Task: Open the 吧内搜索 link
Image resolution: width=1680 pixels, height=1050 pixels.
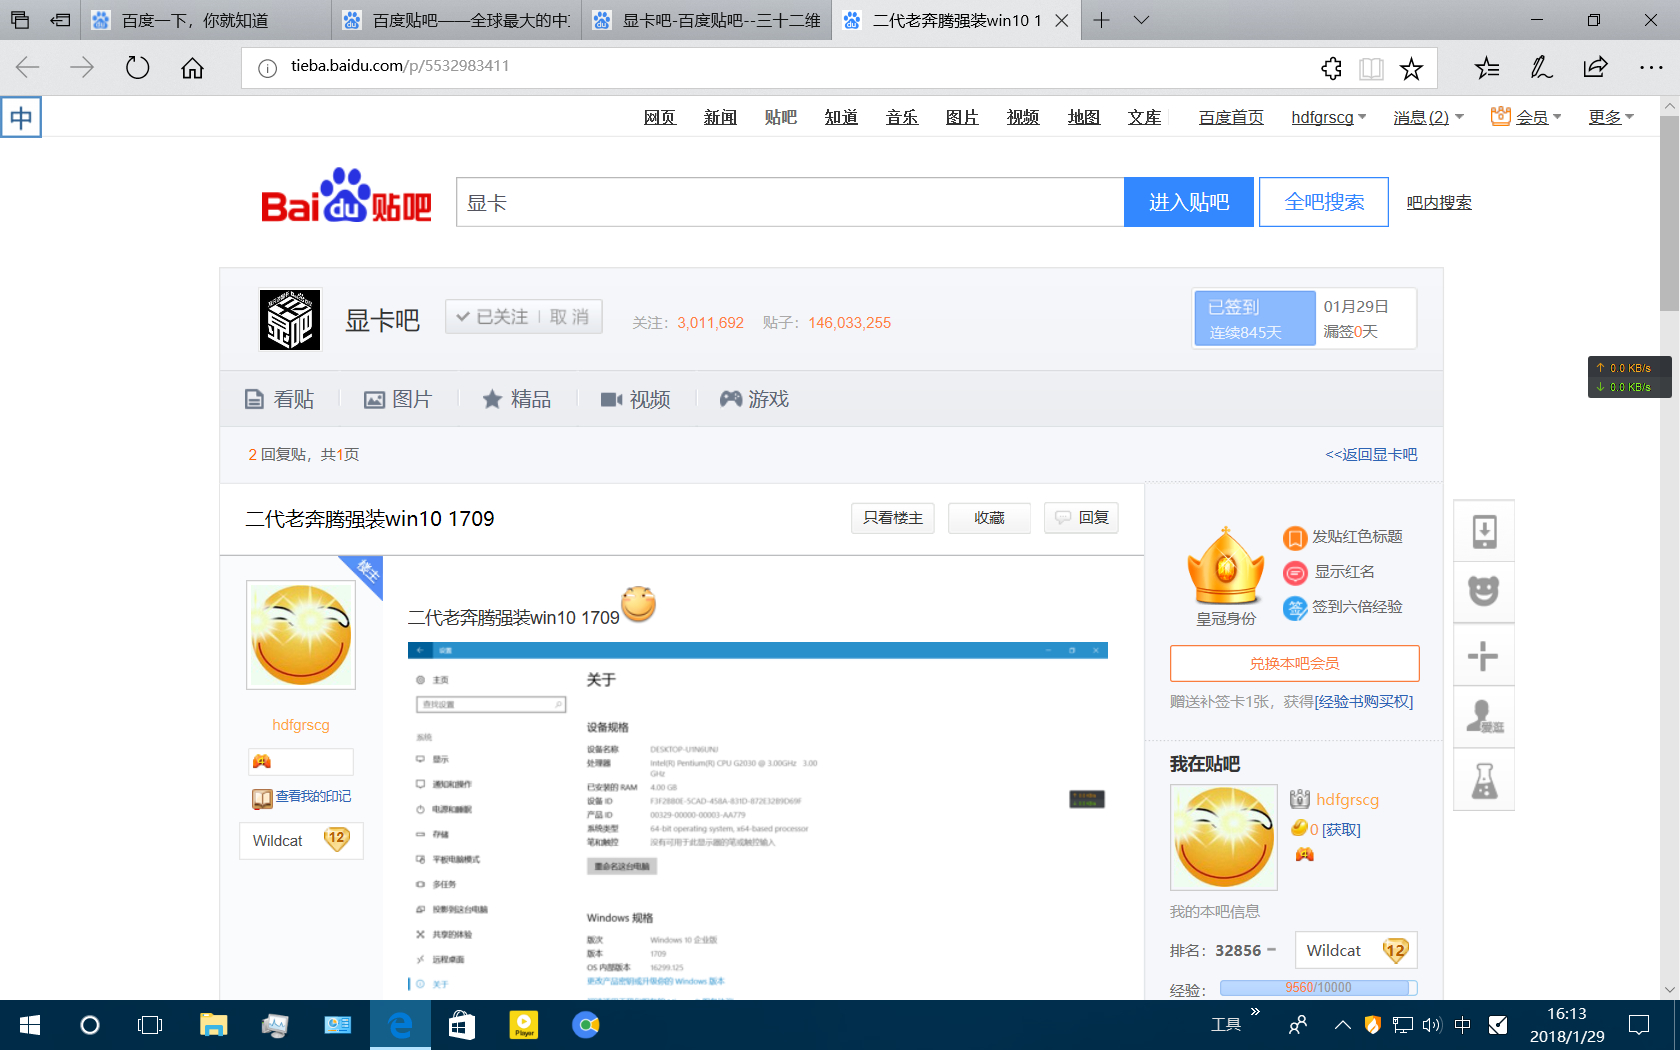Action: [1439, 202]
